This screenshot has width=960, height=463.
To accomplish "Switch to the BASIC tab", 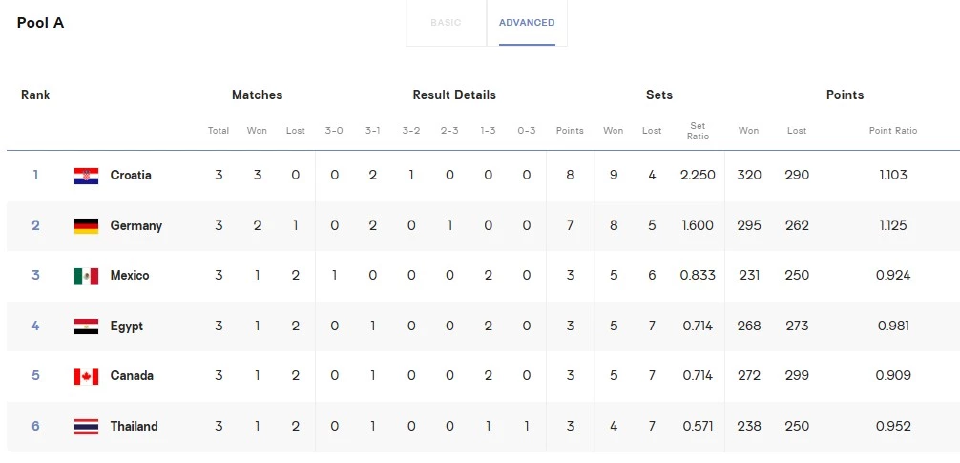I will point(446,23).
